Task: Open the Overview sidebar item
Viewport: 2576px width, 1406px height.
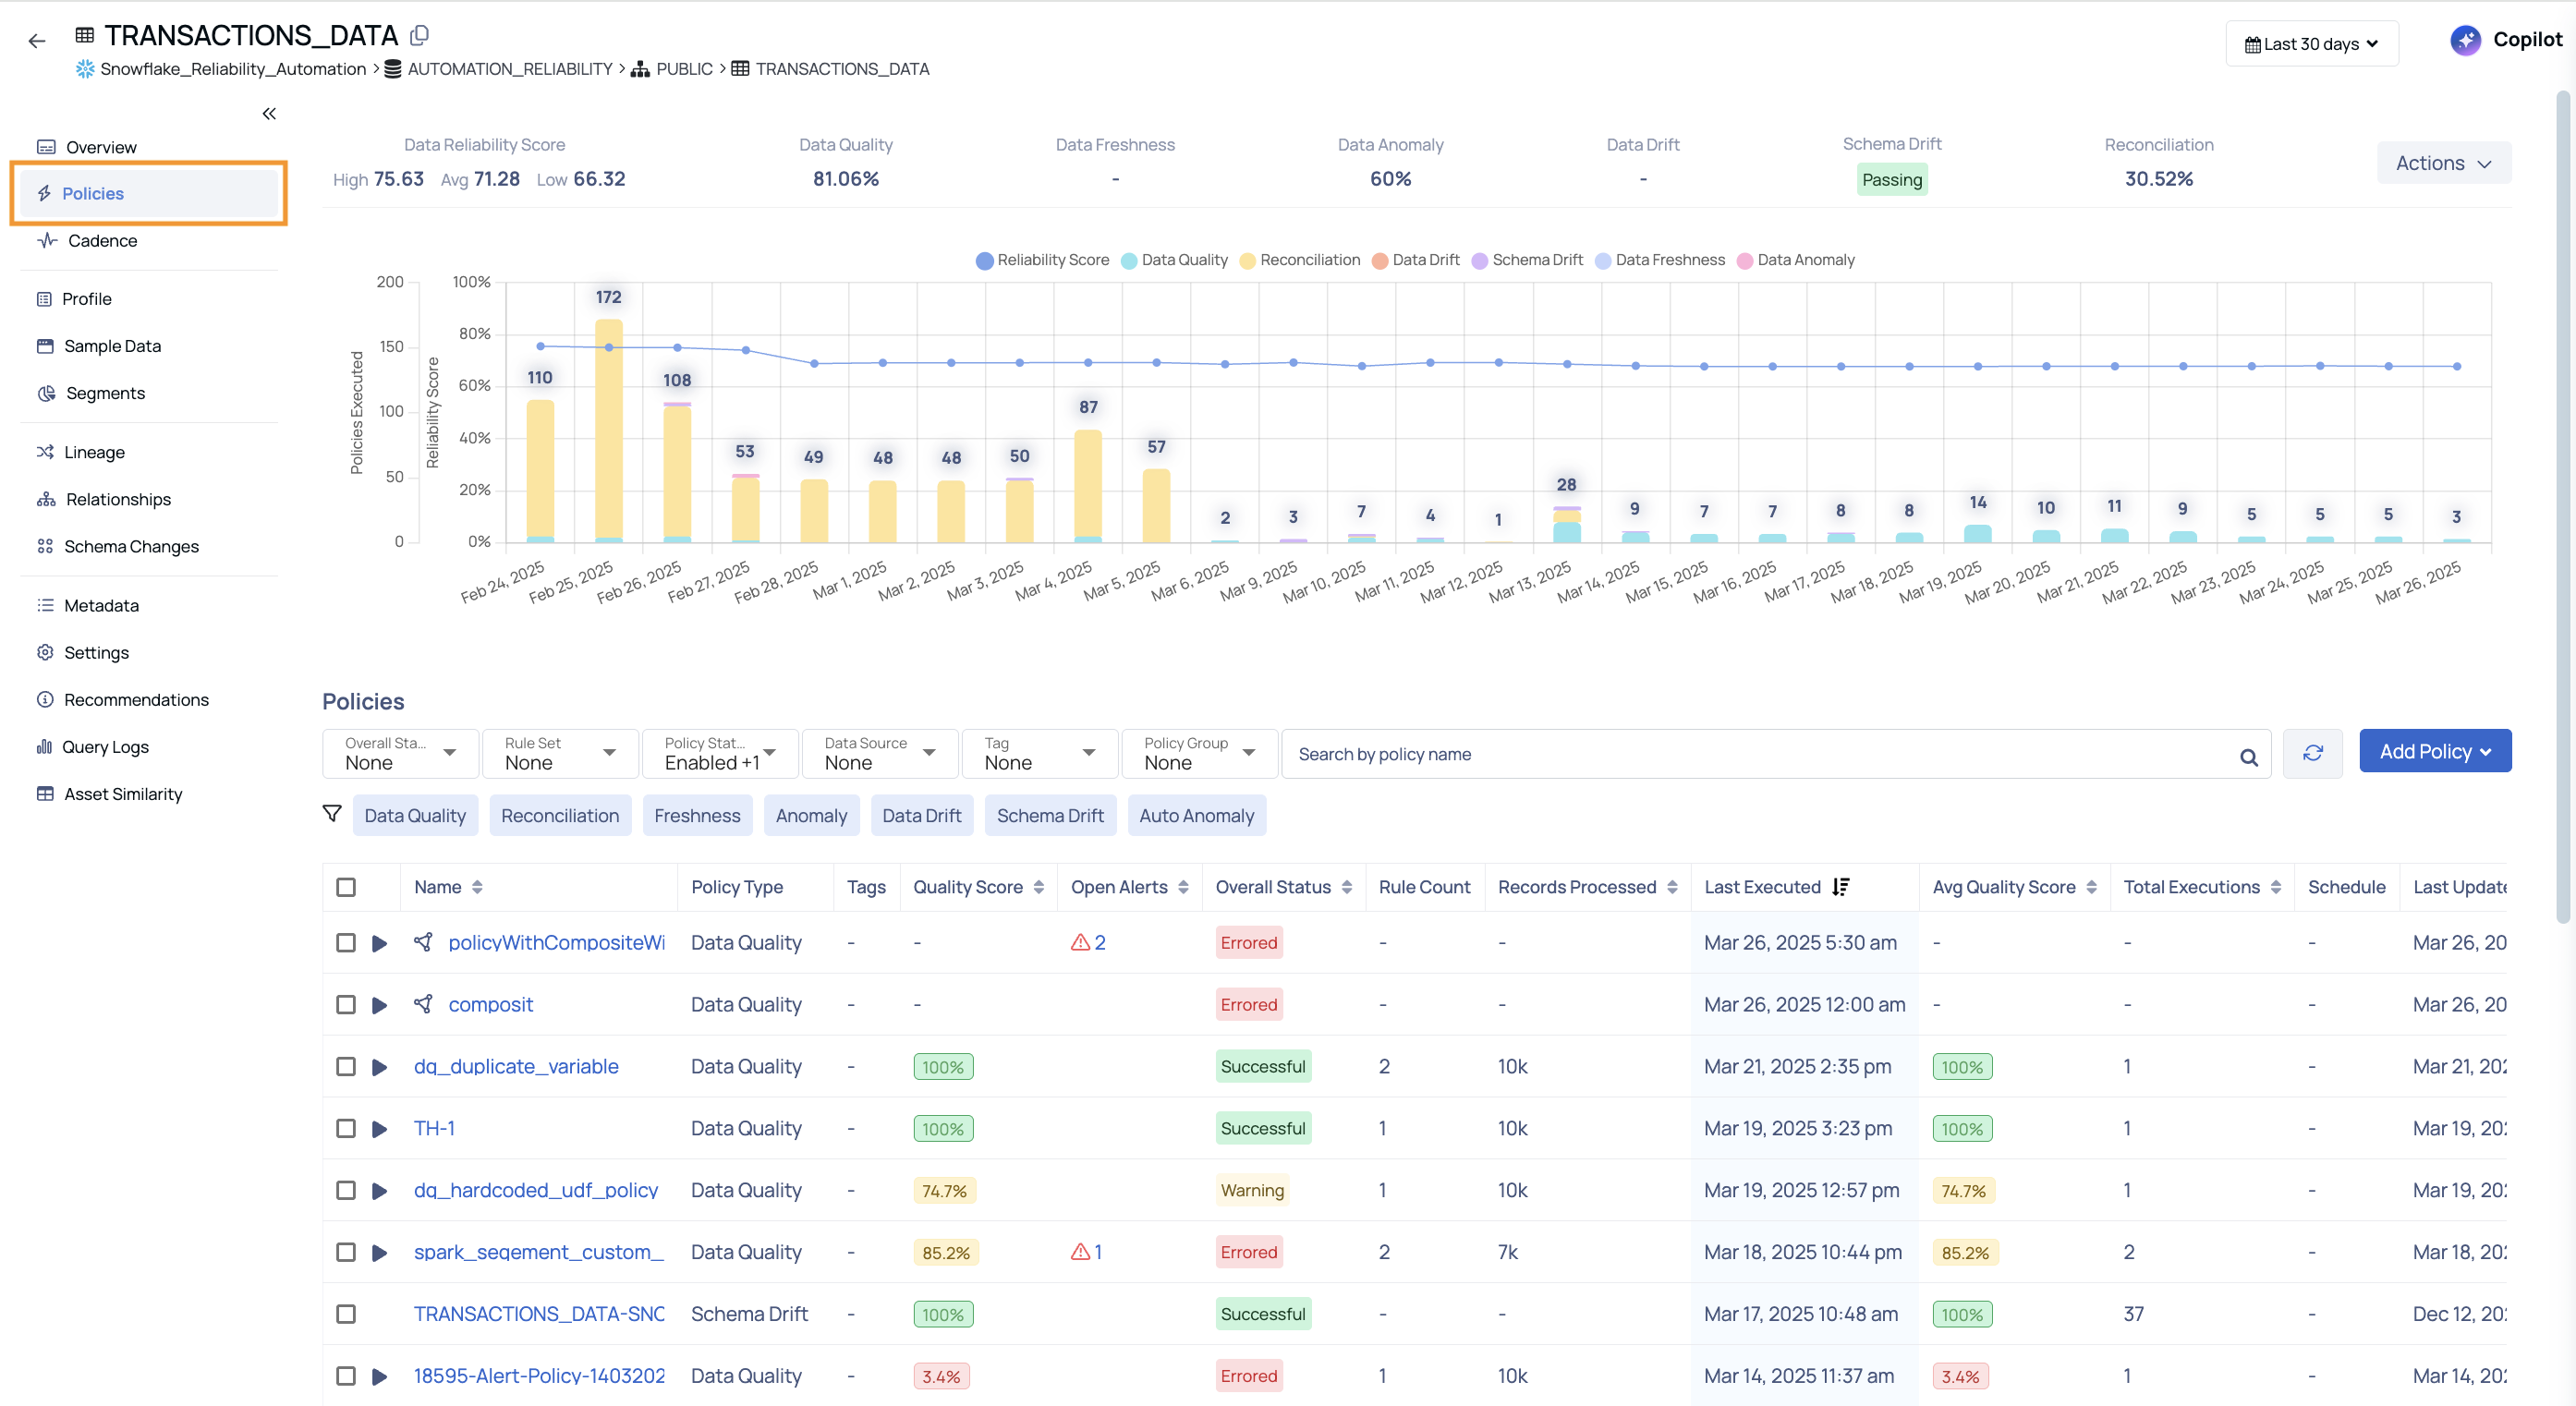Action: (100, 147)
